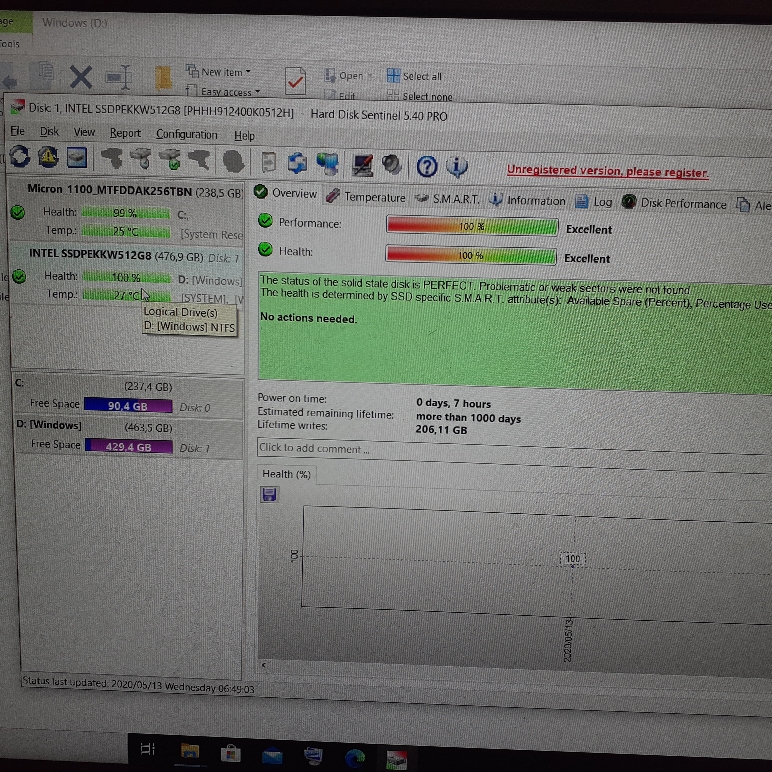Click the first grey disk test icon

coord(112,158)
